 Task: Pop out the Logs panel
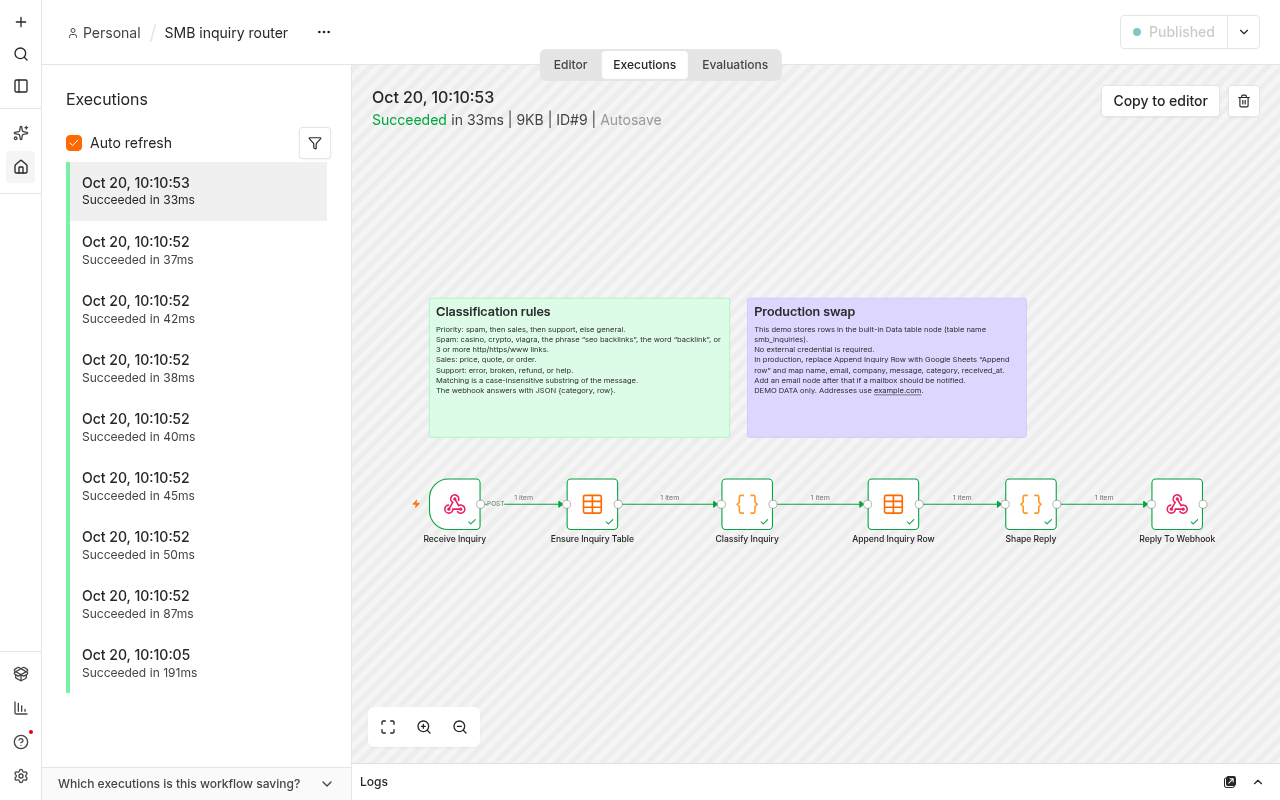click(1230, 782)
